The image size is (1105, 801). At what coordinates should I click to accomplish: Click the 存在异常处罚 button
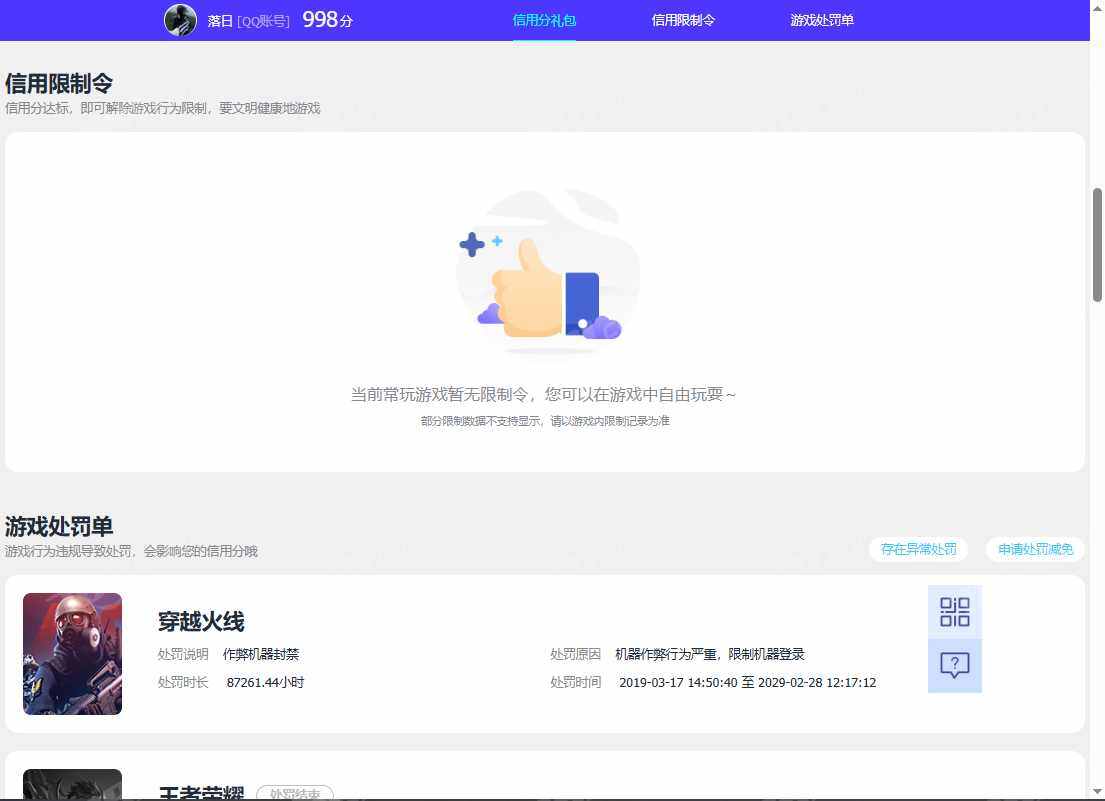point(918,549)
